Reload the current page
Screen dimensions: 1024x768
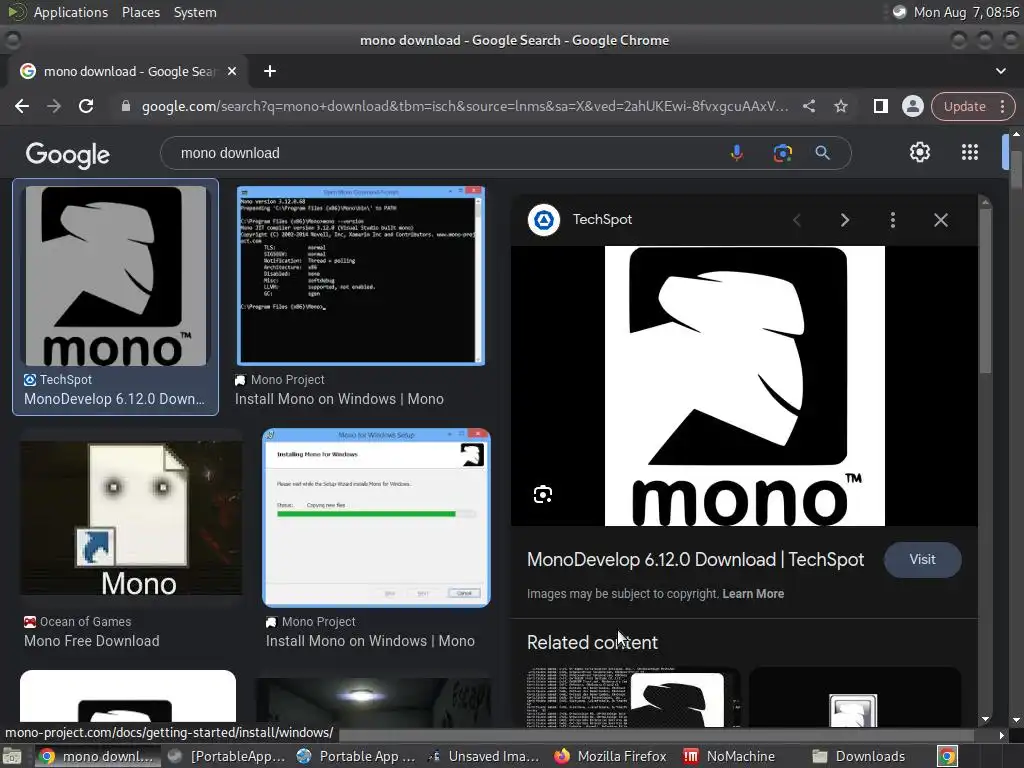pos(86,106)
